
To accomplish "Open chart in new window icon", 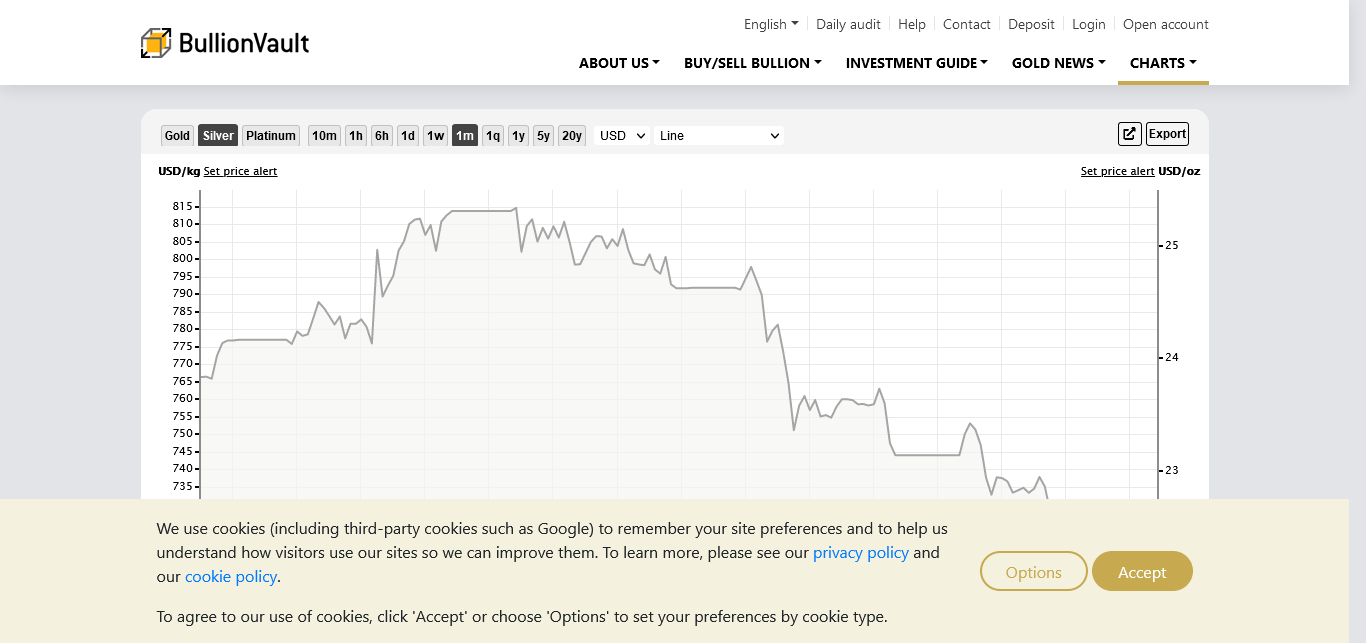I will click(1129, 134).
